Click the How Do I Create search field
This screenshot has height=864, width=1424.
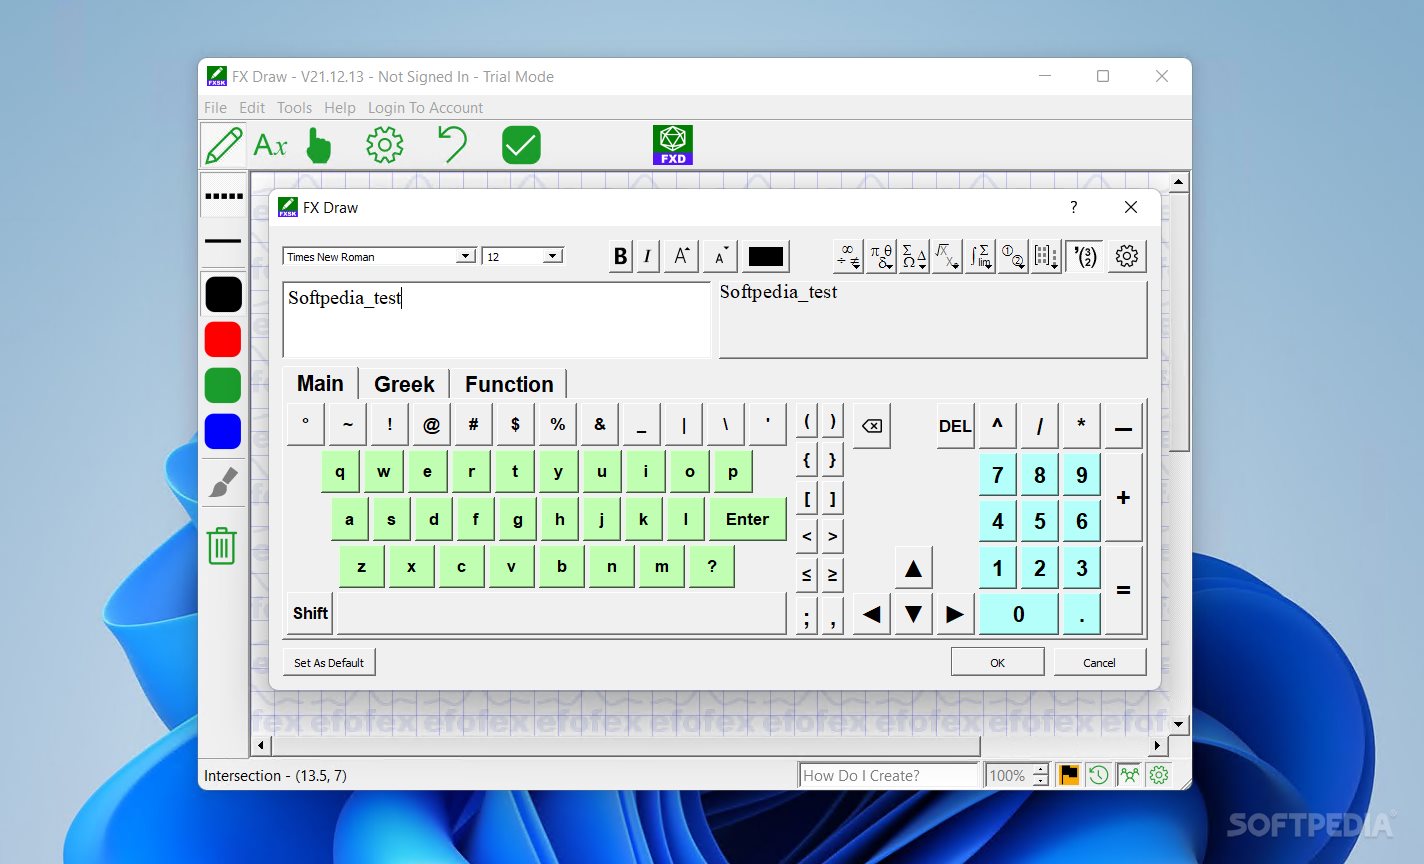pyautogui.click(x=889, y=775)
